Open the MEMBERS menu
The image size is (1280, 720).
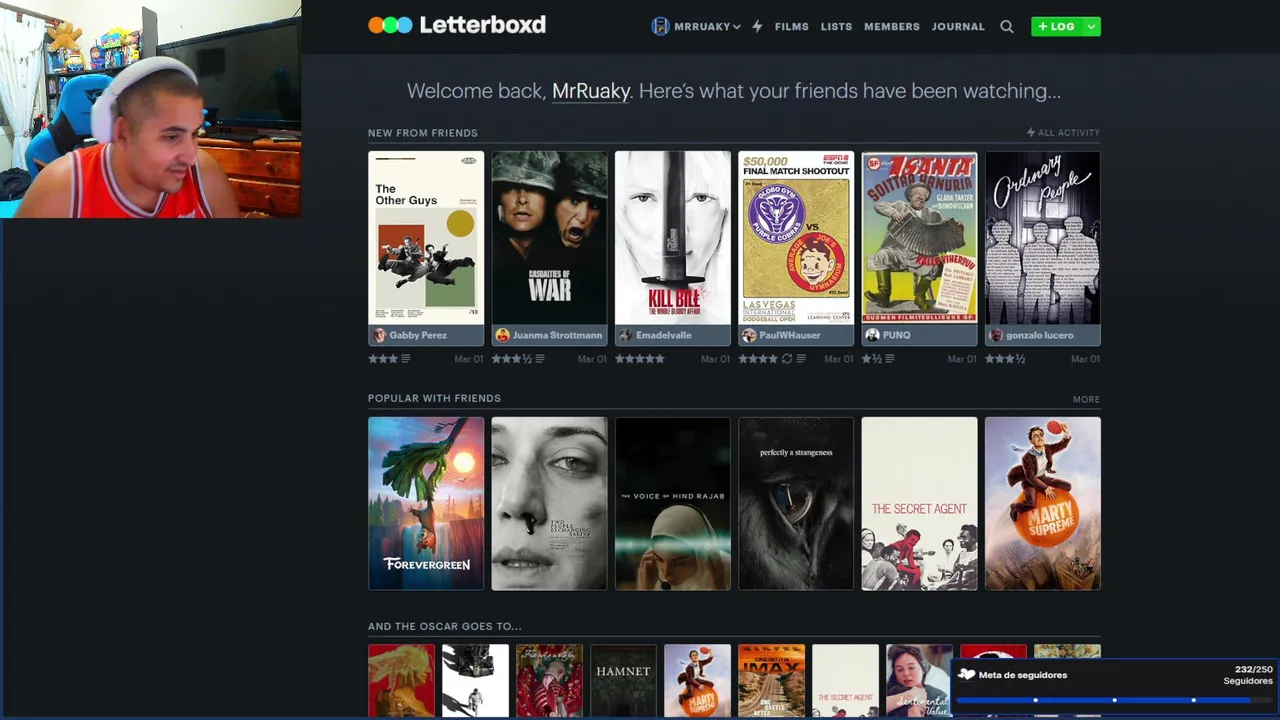click(892, 27)
